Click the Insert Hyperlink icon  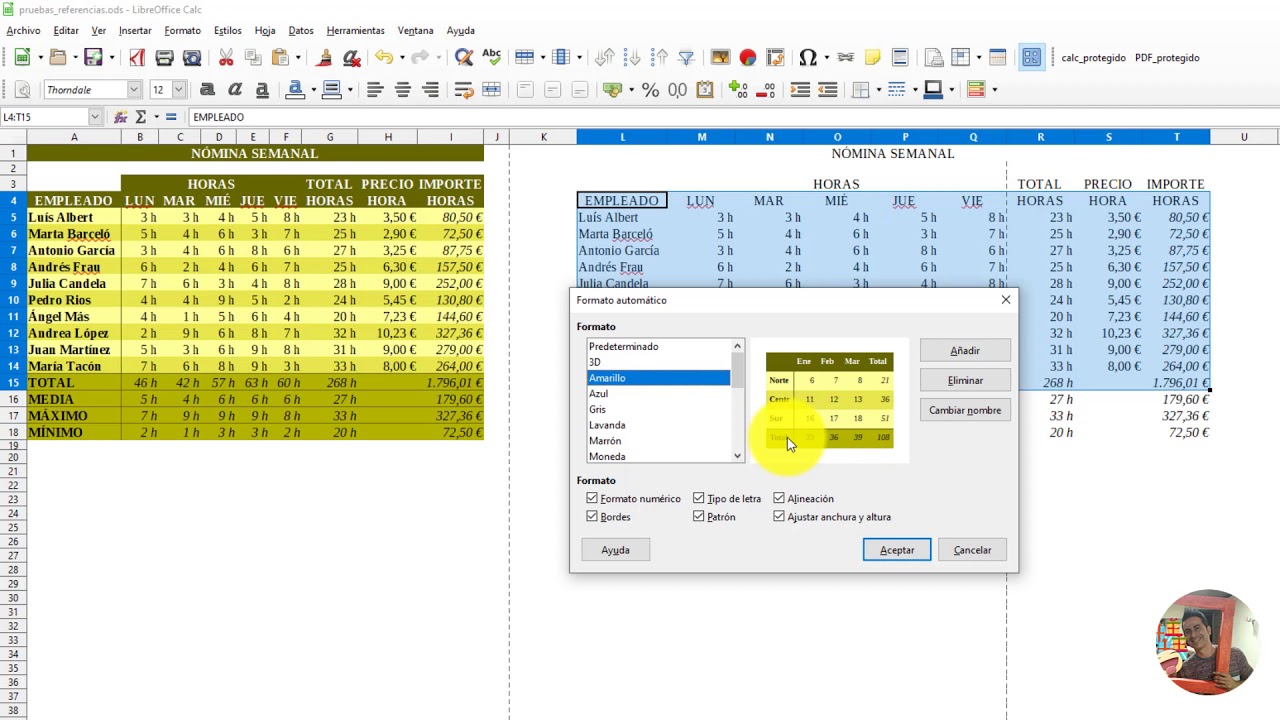[x=846, y=58]
